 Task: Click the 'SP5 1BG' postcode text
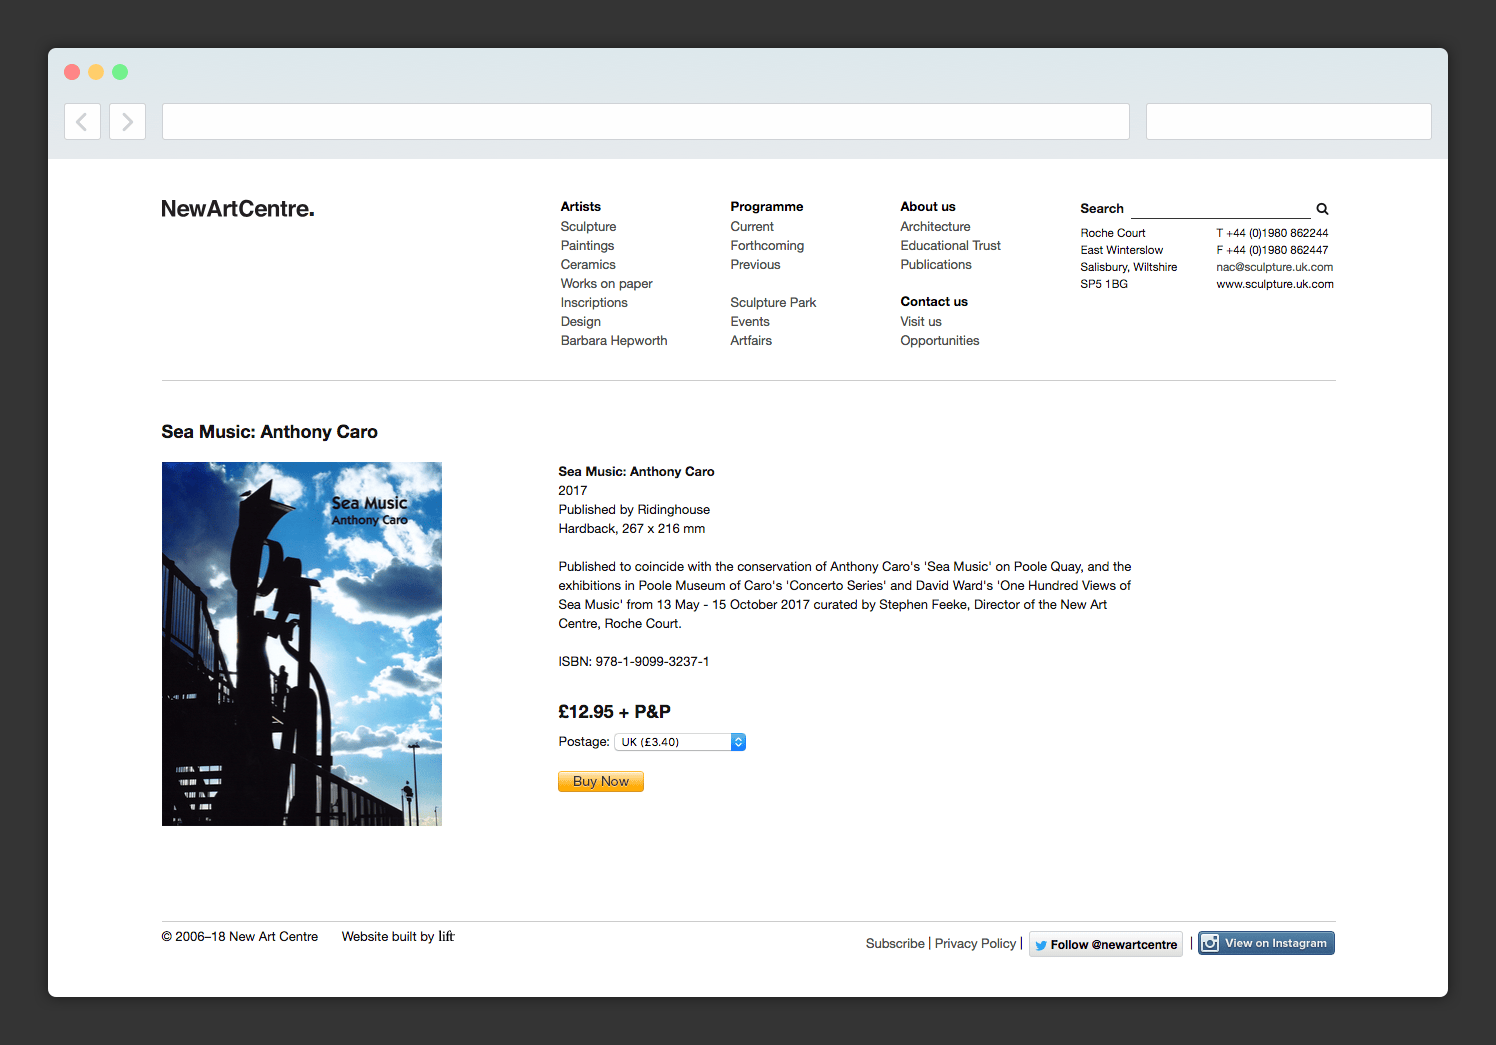[x=1104, y=284]
